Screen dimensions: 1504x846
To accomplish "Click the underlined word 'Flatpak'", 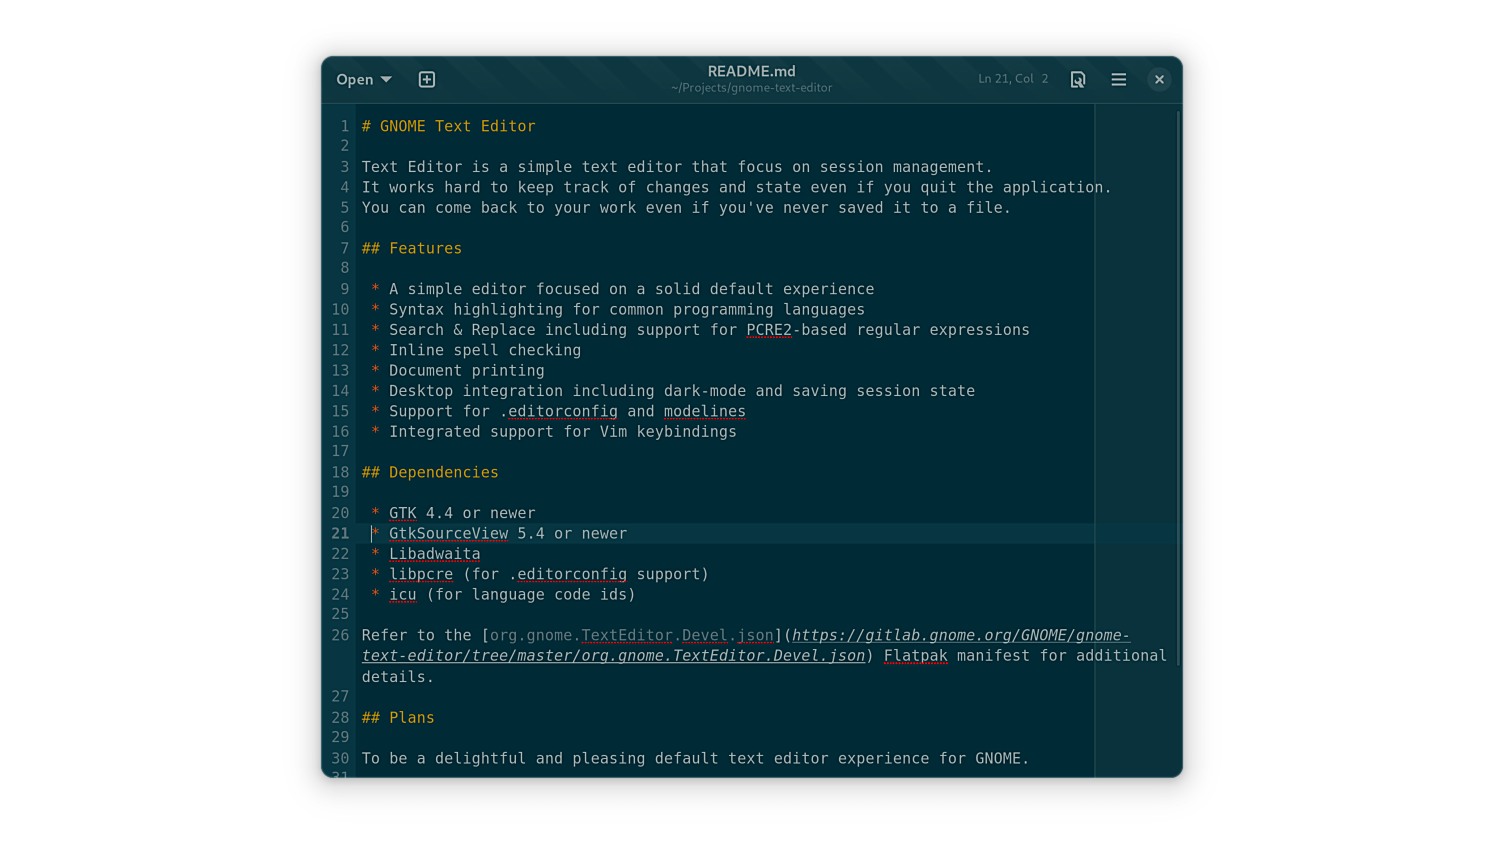I will pos(915,656).
